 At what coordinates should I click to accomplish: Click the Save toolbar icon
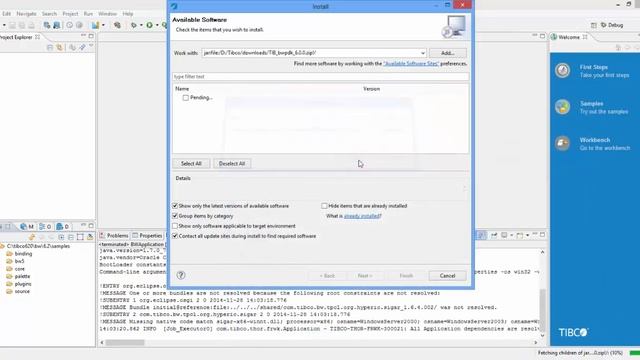click(x=12, y=25)
